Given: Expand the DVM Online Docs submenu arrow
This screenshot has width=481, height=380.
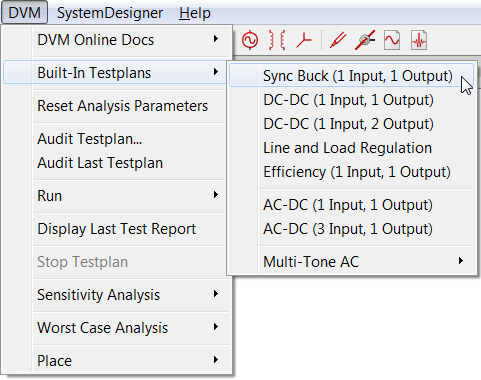Looking at the screenshot, I should click(216, 39).
